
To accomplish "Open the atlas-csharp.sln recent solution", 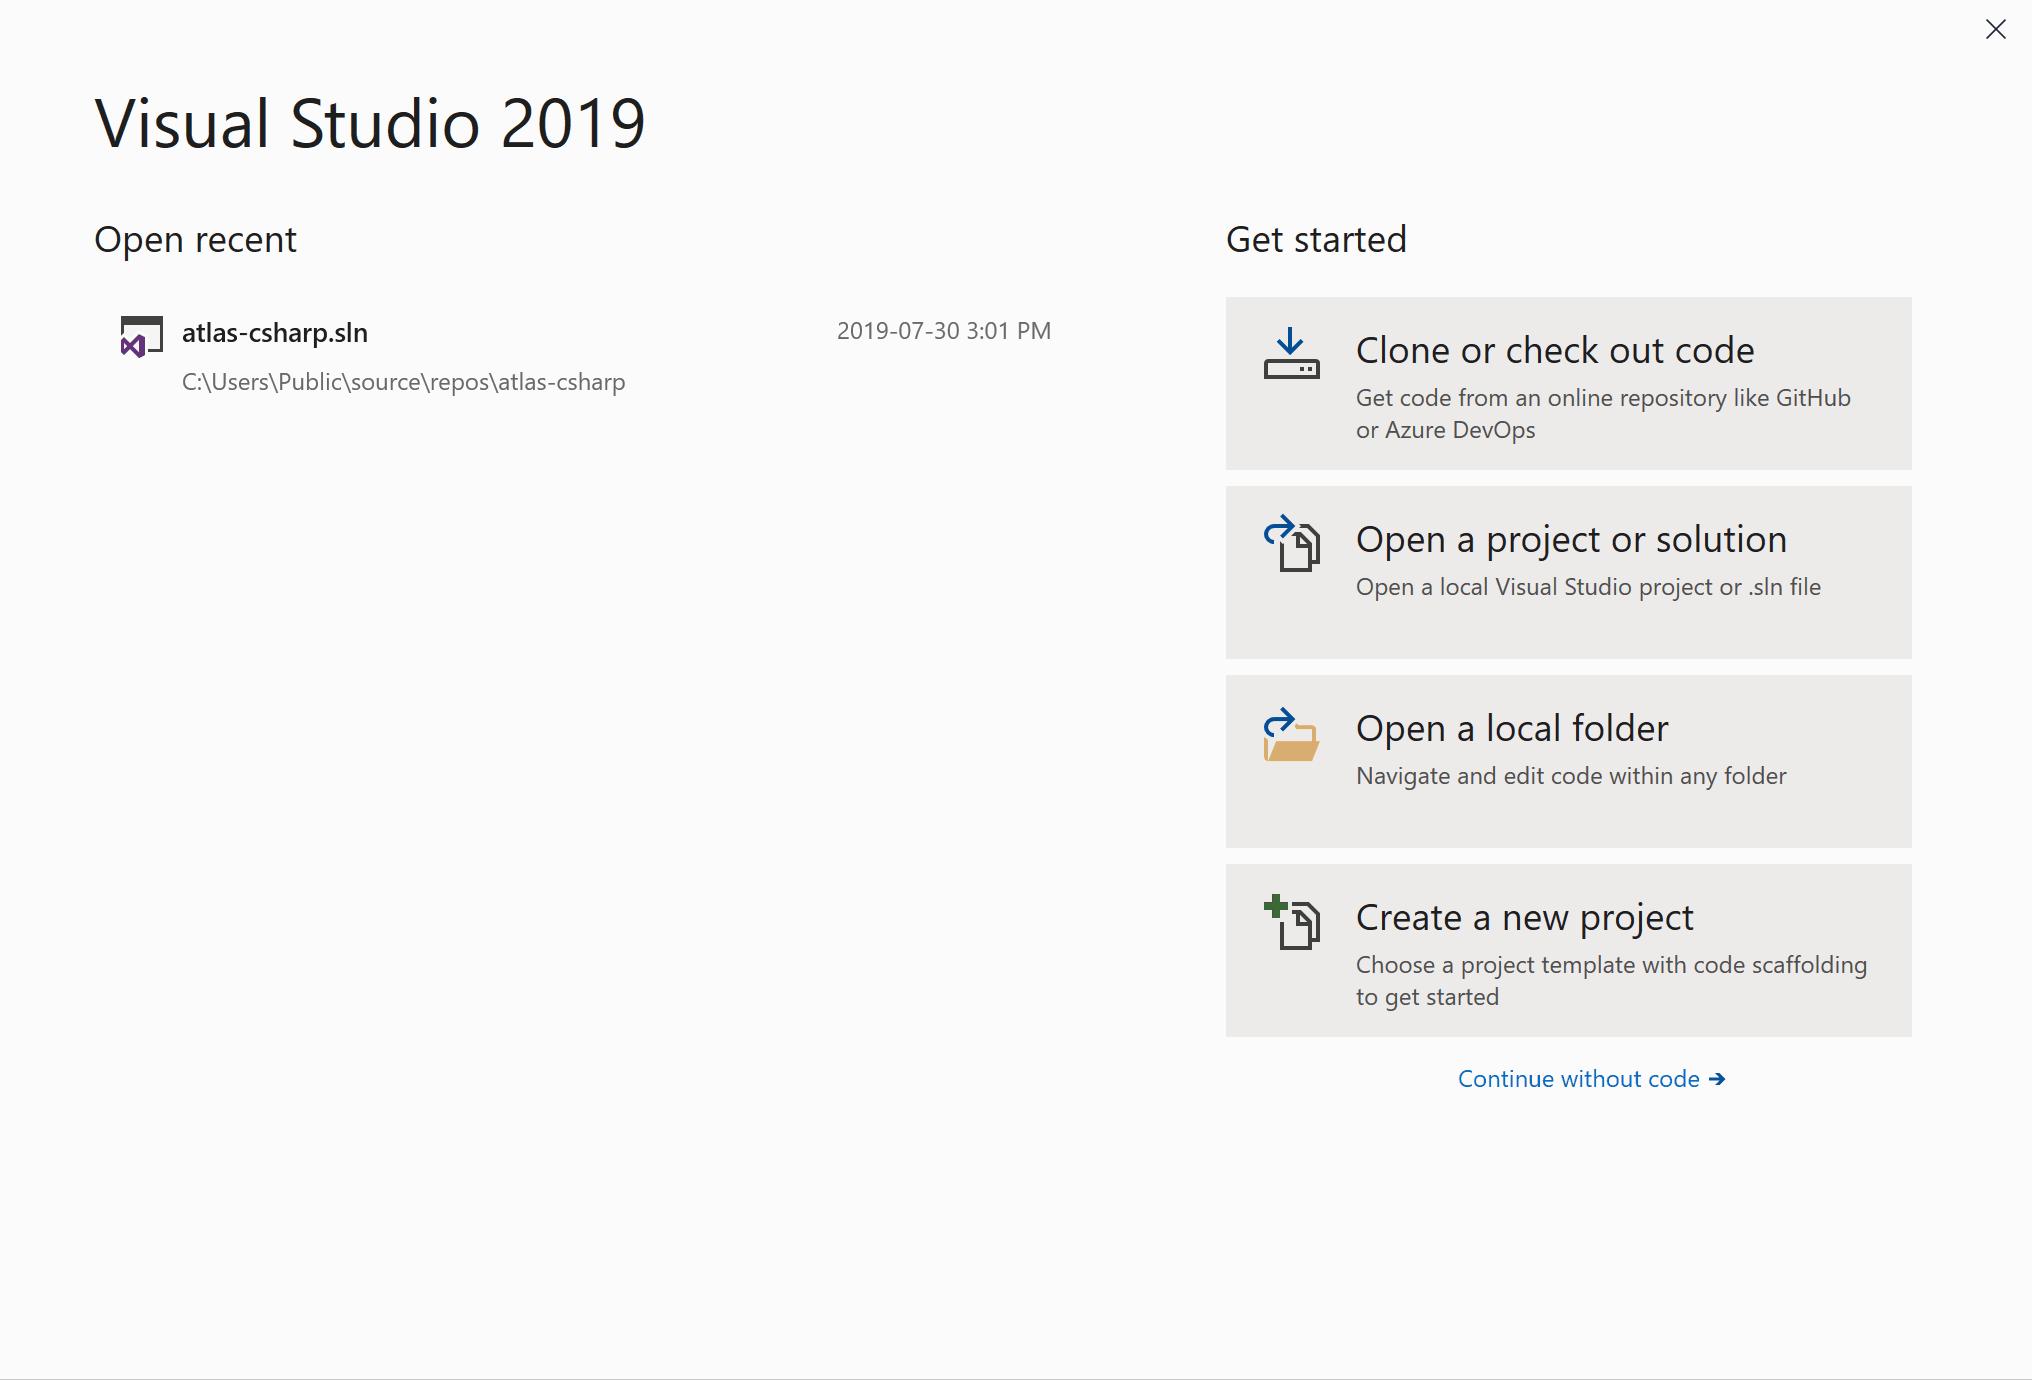I will click(x=586, y=356).
